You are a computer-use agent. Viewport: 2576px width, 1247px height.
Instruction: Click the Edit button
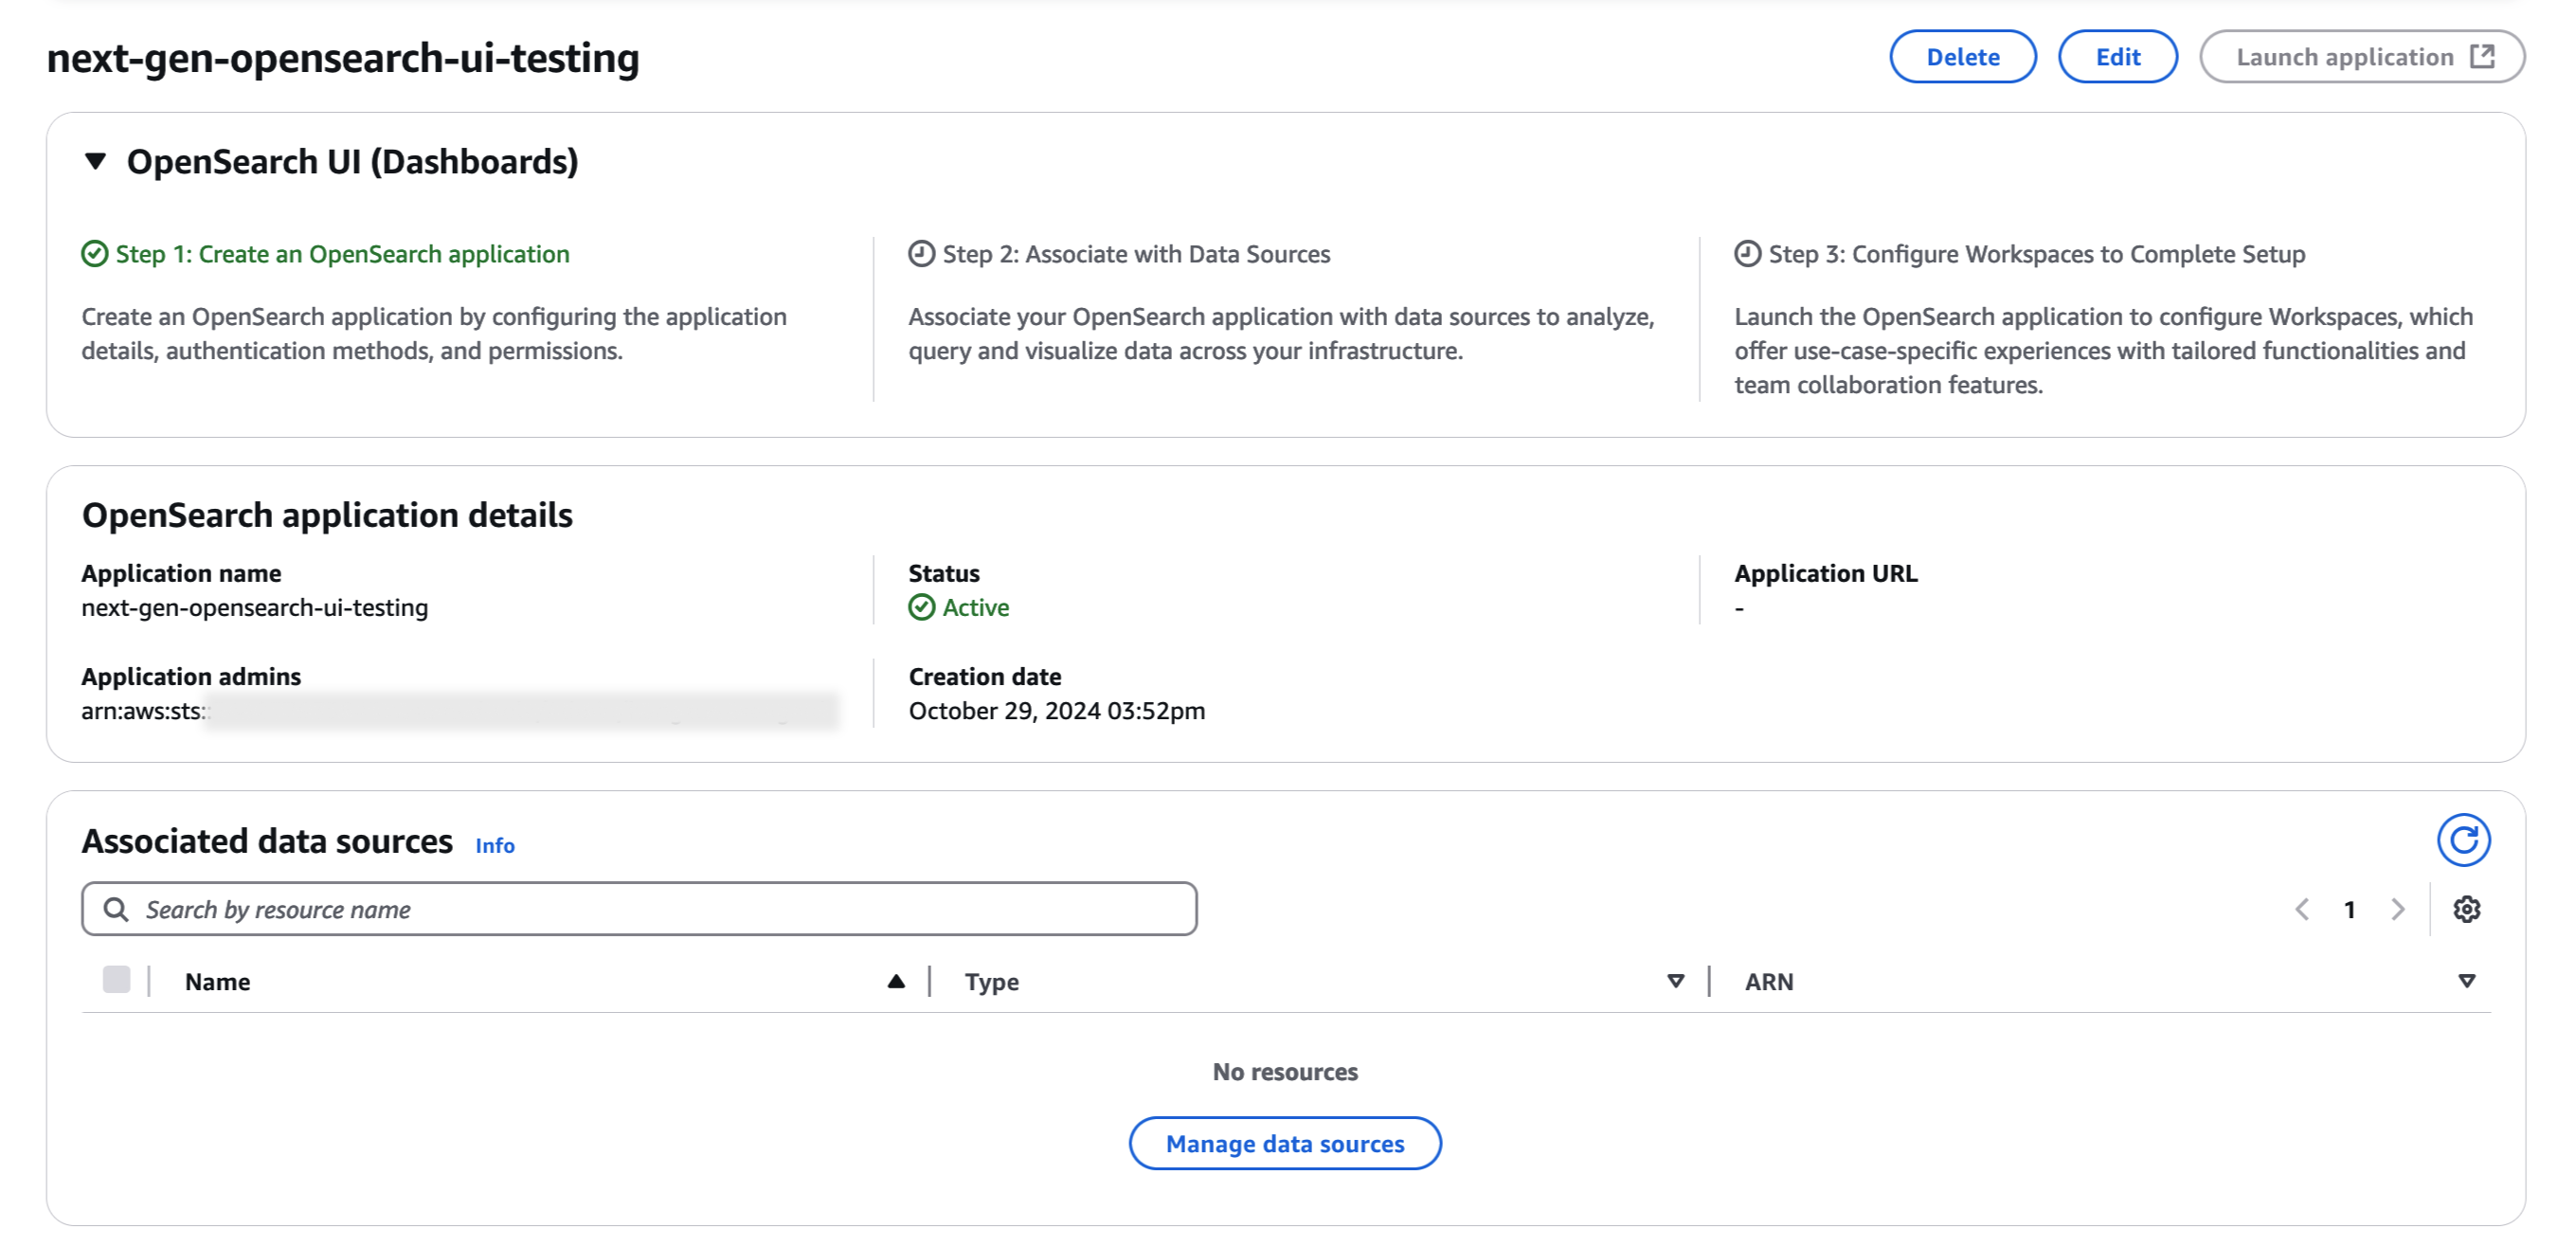(2117, 57)
